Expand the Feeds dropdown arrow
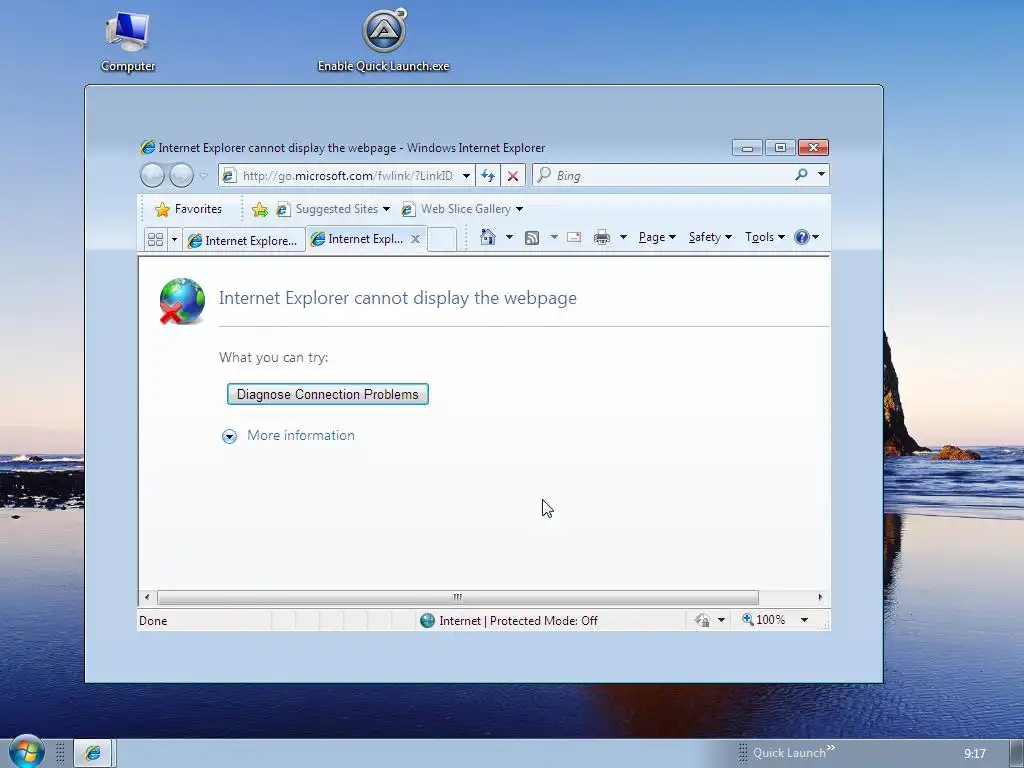This screenshot has width=1024, height=768. 554,237
